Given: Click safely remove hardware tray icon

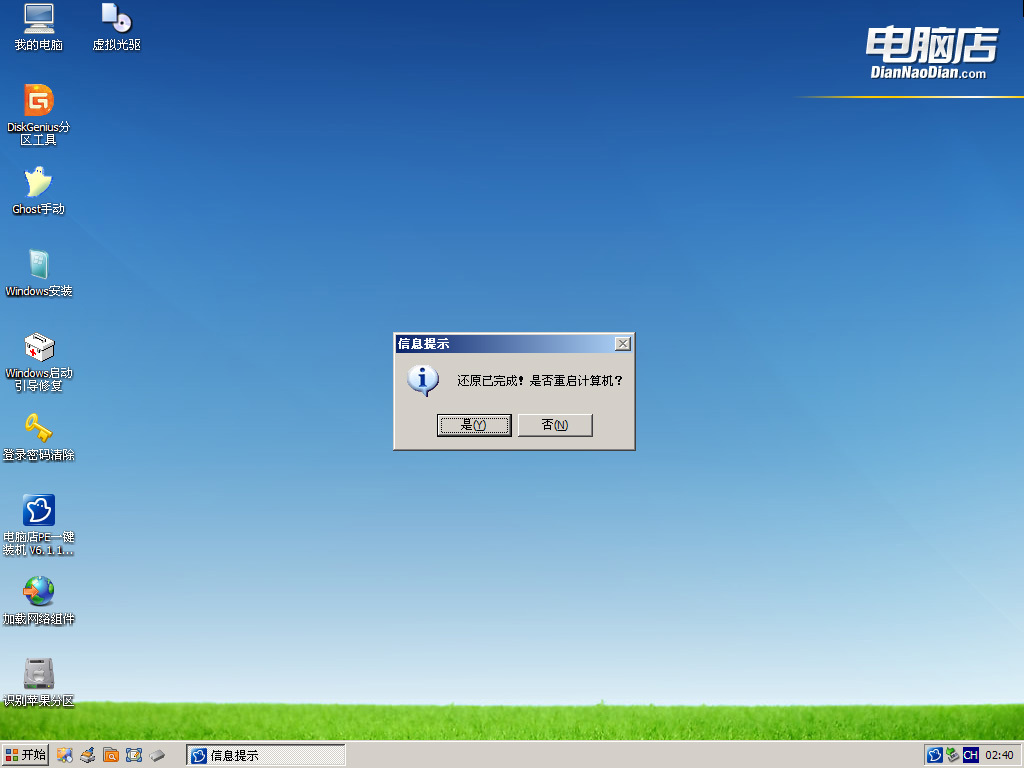Looking at the screenshot, I should [952, 755].
